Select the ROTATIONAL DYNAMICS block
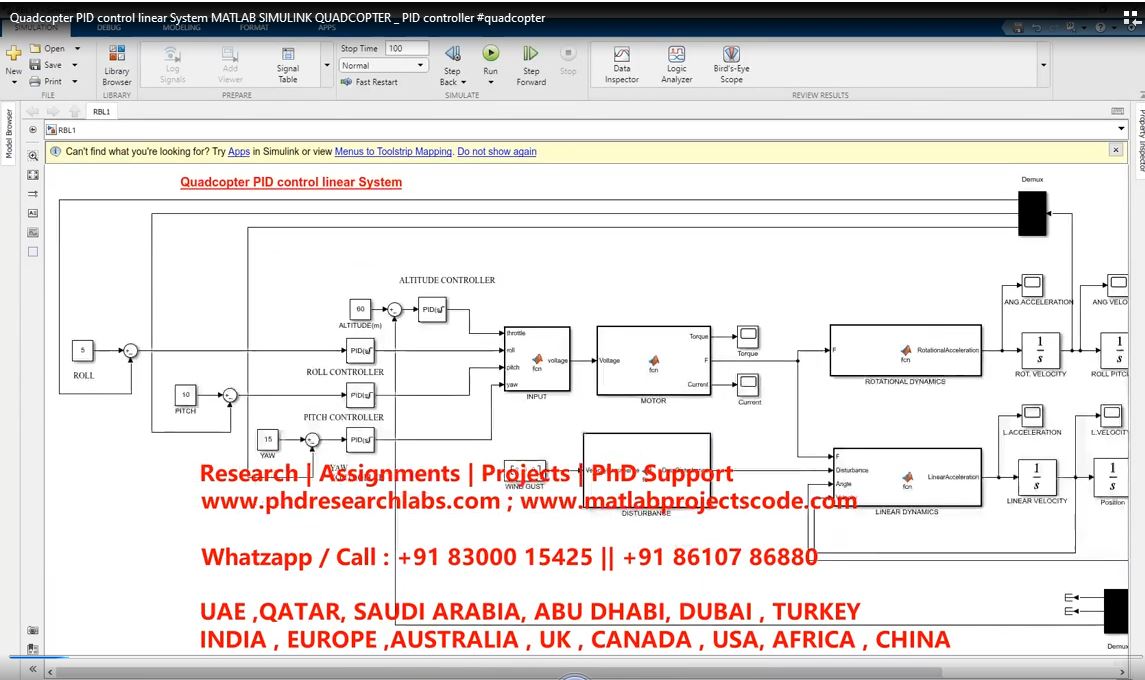1145x680 pixels. pyautogui.click(x=905, y=351)
